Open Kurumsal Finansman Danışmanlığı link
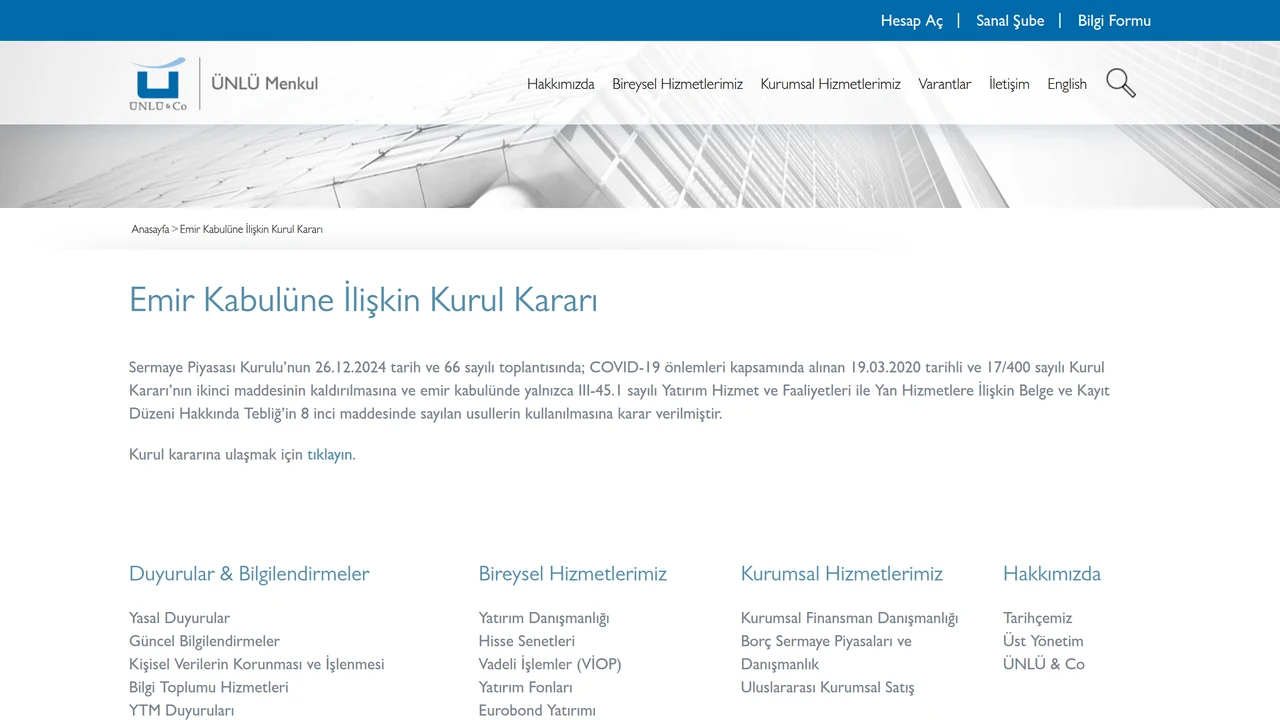Image resolution: width=1280 pixels, height=720 pixels. (x=849, y=618)
